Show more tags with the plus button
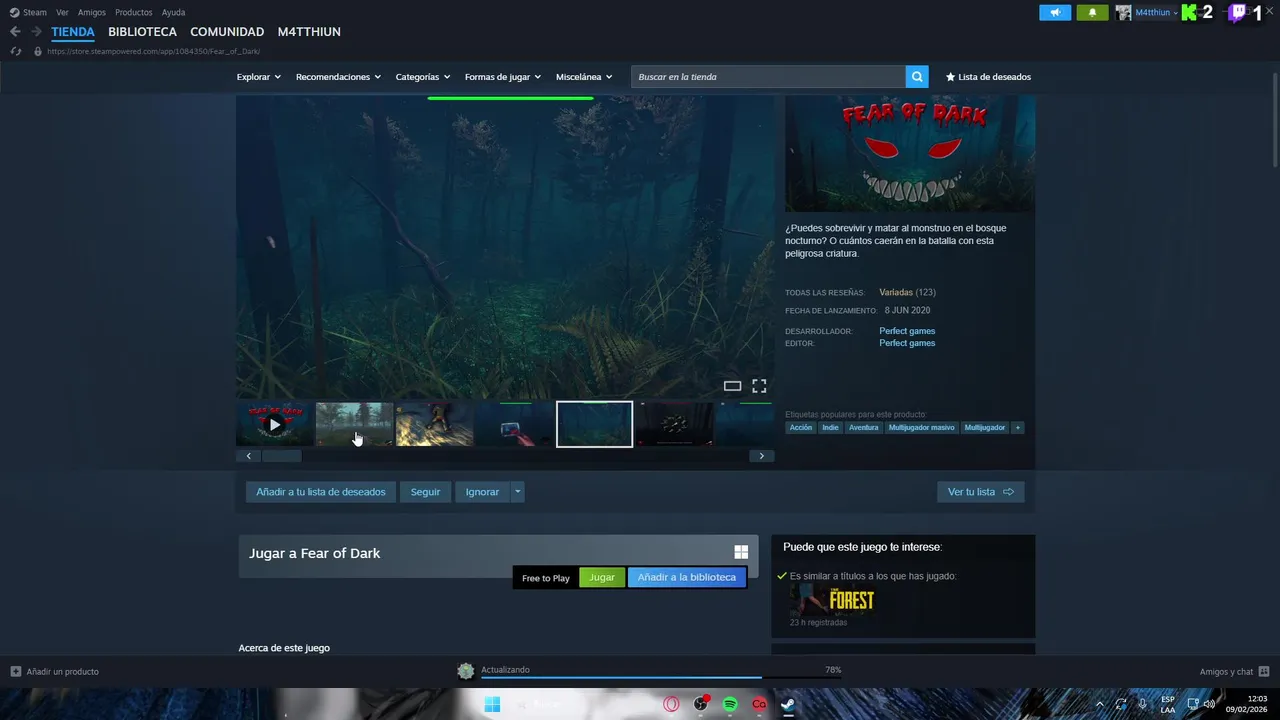Screen dimensions: 1280x720 (1018, 428)
